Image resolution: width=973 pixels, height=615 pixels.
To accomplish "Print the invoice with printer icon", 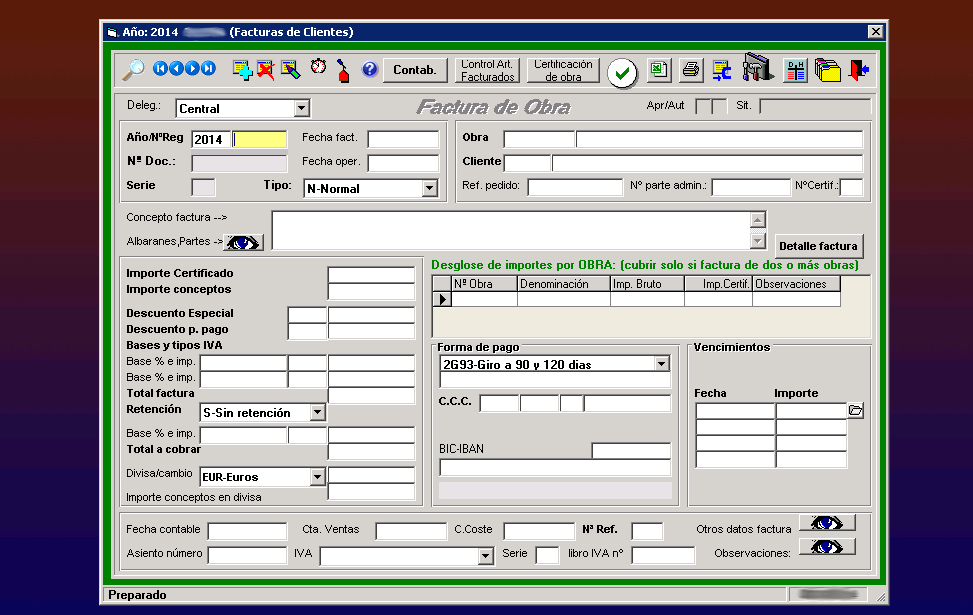I will tap(690, 70).
